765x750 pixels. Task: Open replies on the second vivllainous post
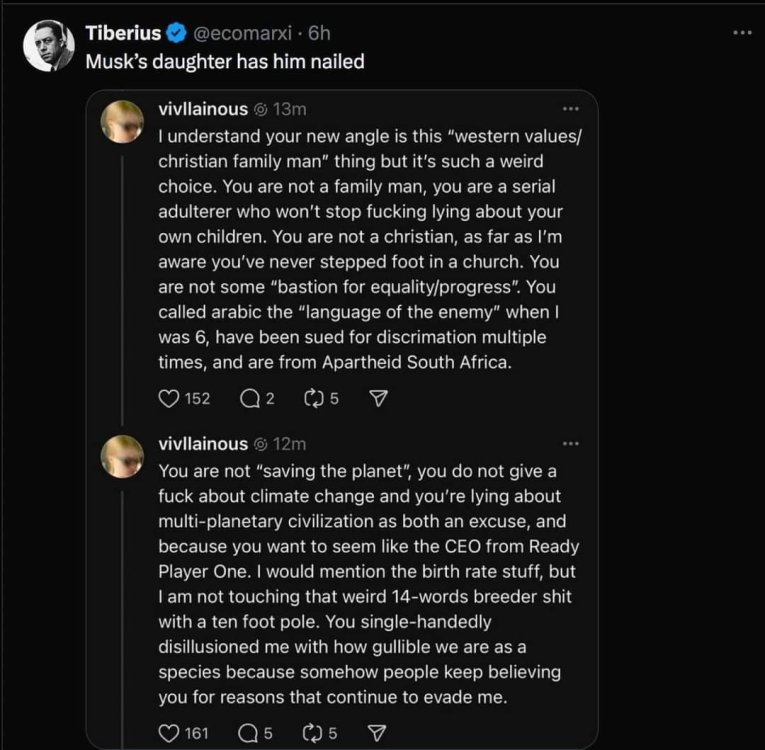250,733
